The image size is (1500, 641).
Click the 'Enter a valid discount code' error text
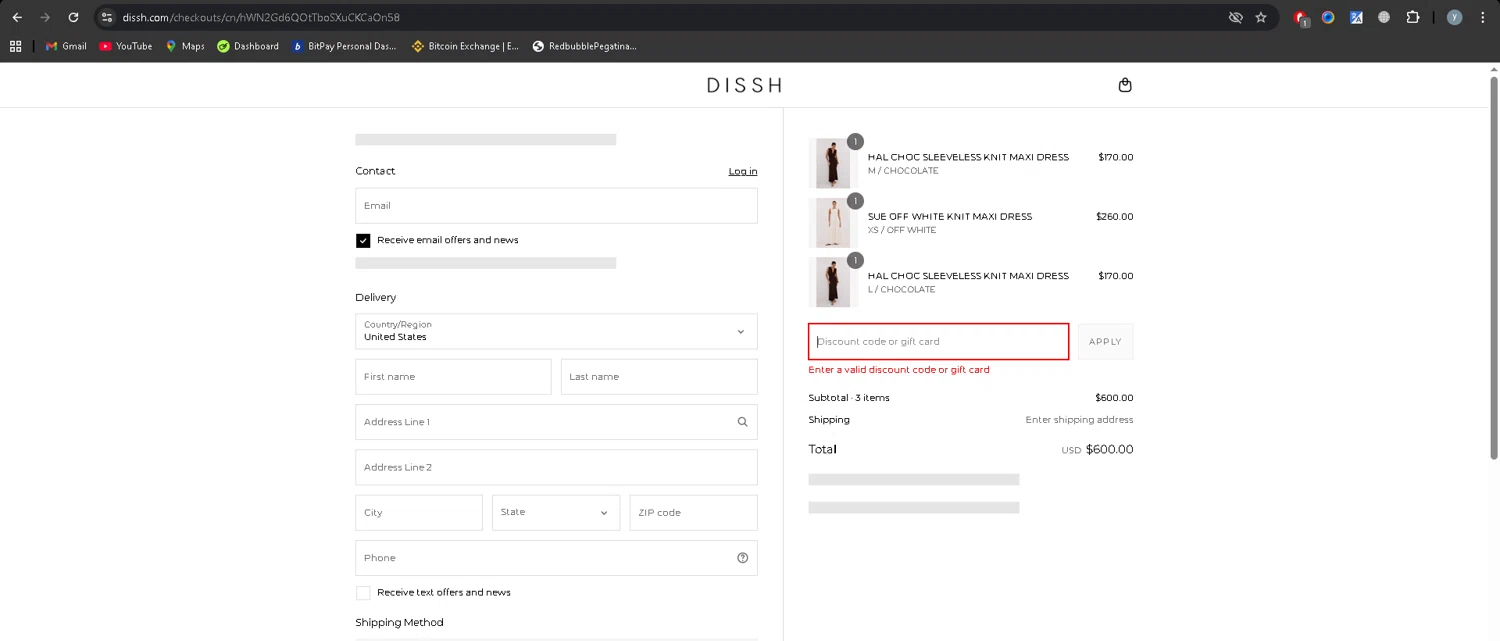click(899, 370)
